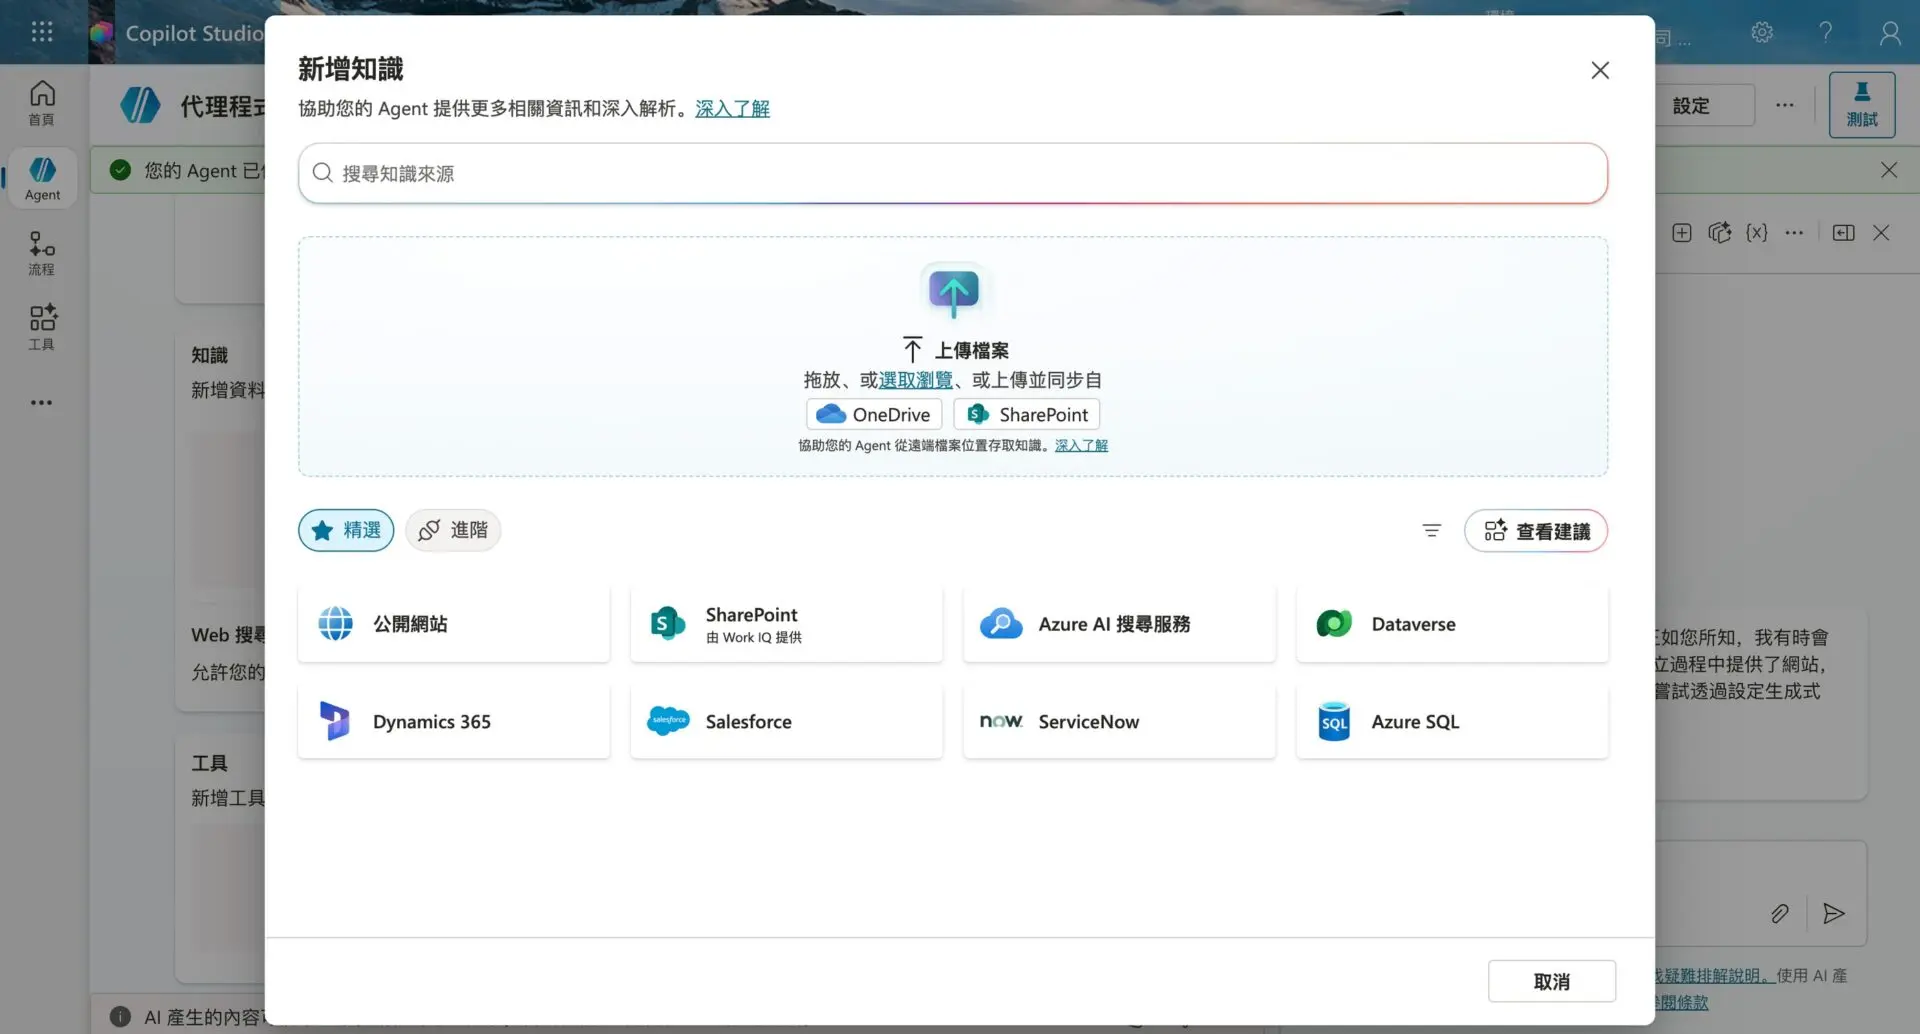
Task: Switch to the 進階 advanced tab
Action: click(453, 530)
